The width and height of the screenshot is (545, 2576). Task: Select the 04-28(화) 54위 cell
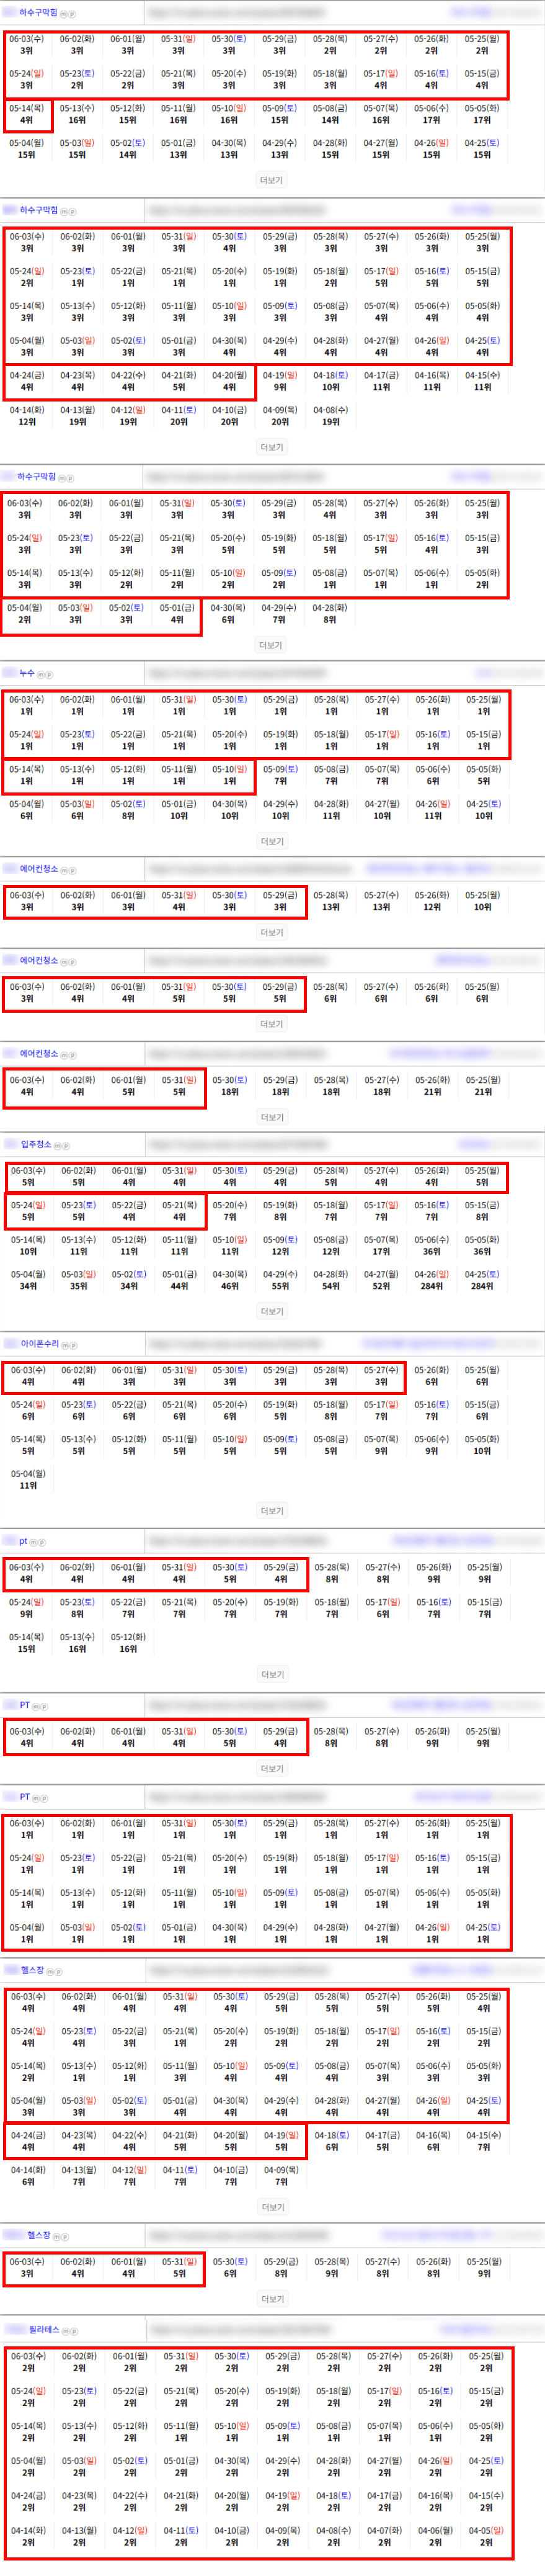click(331, 1281)
